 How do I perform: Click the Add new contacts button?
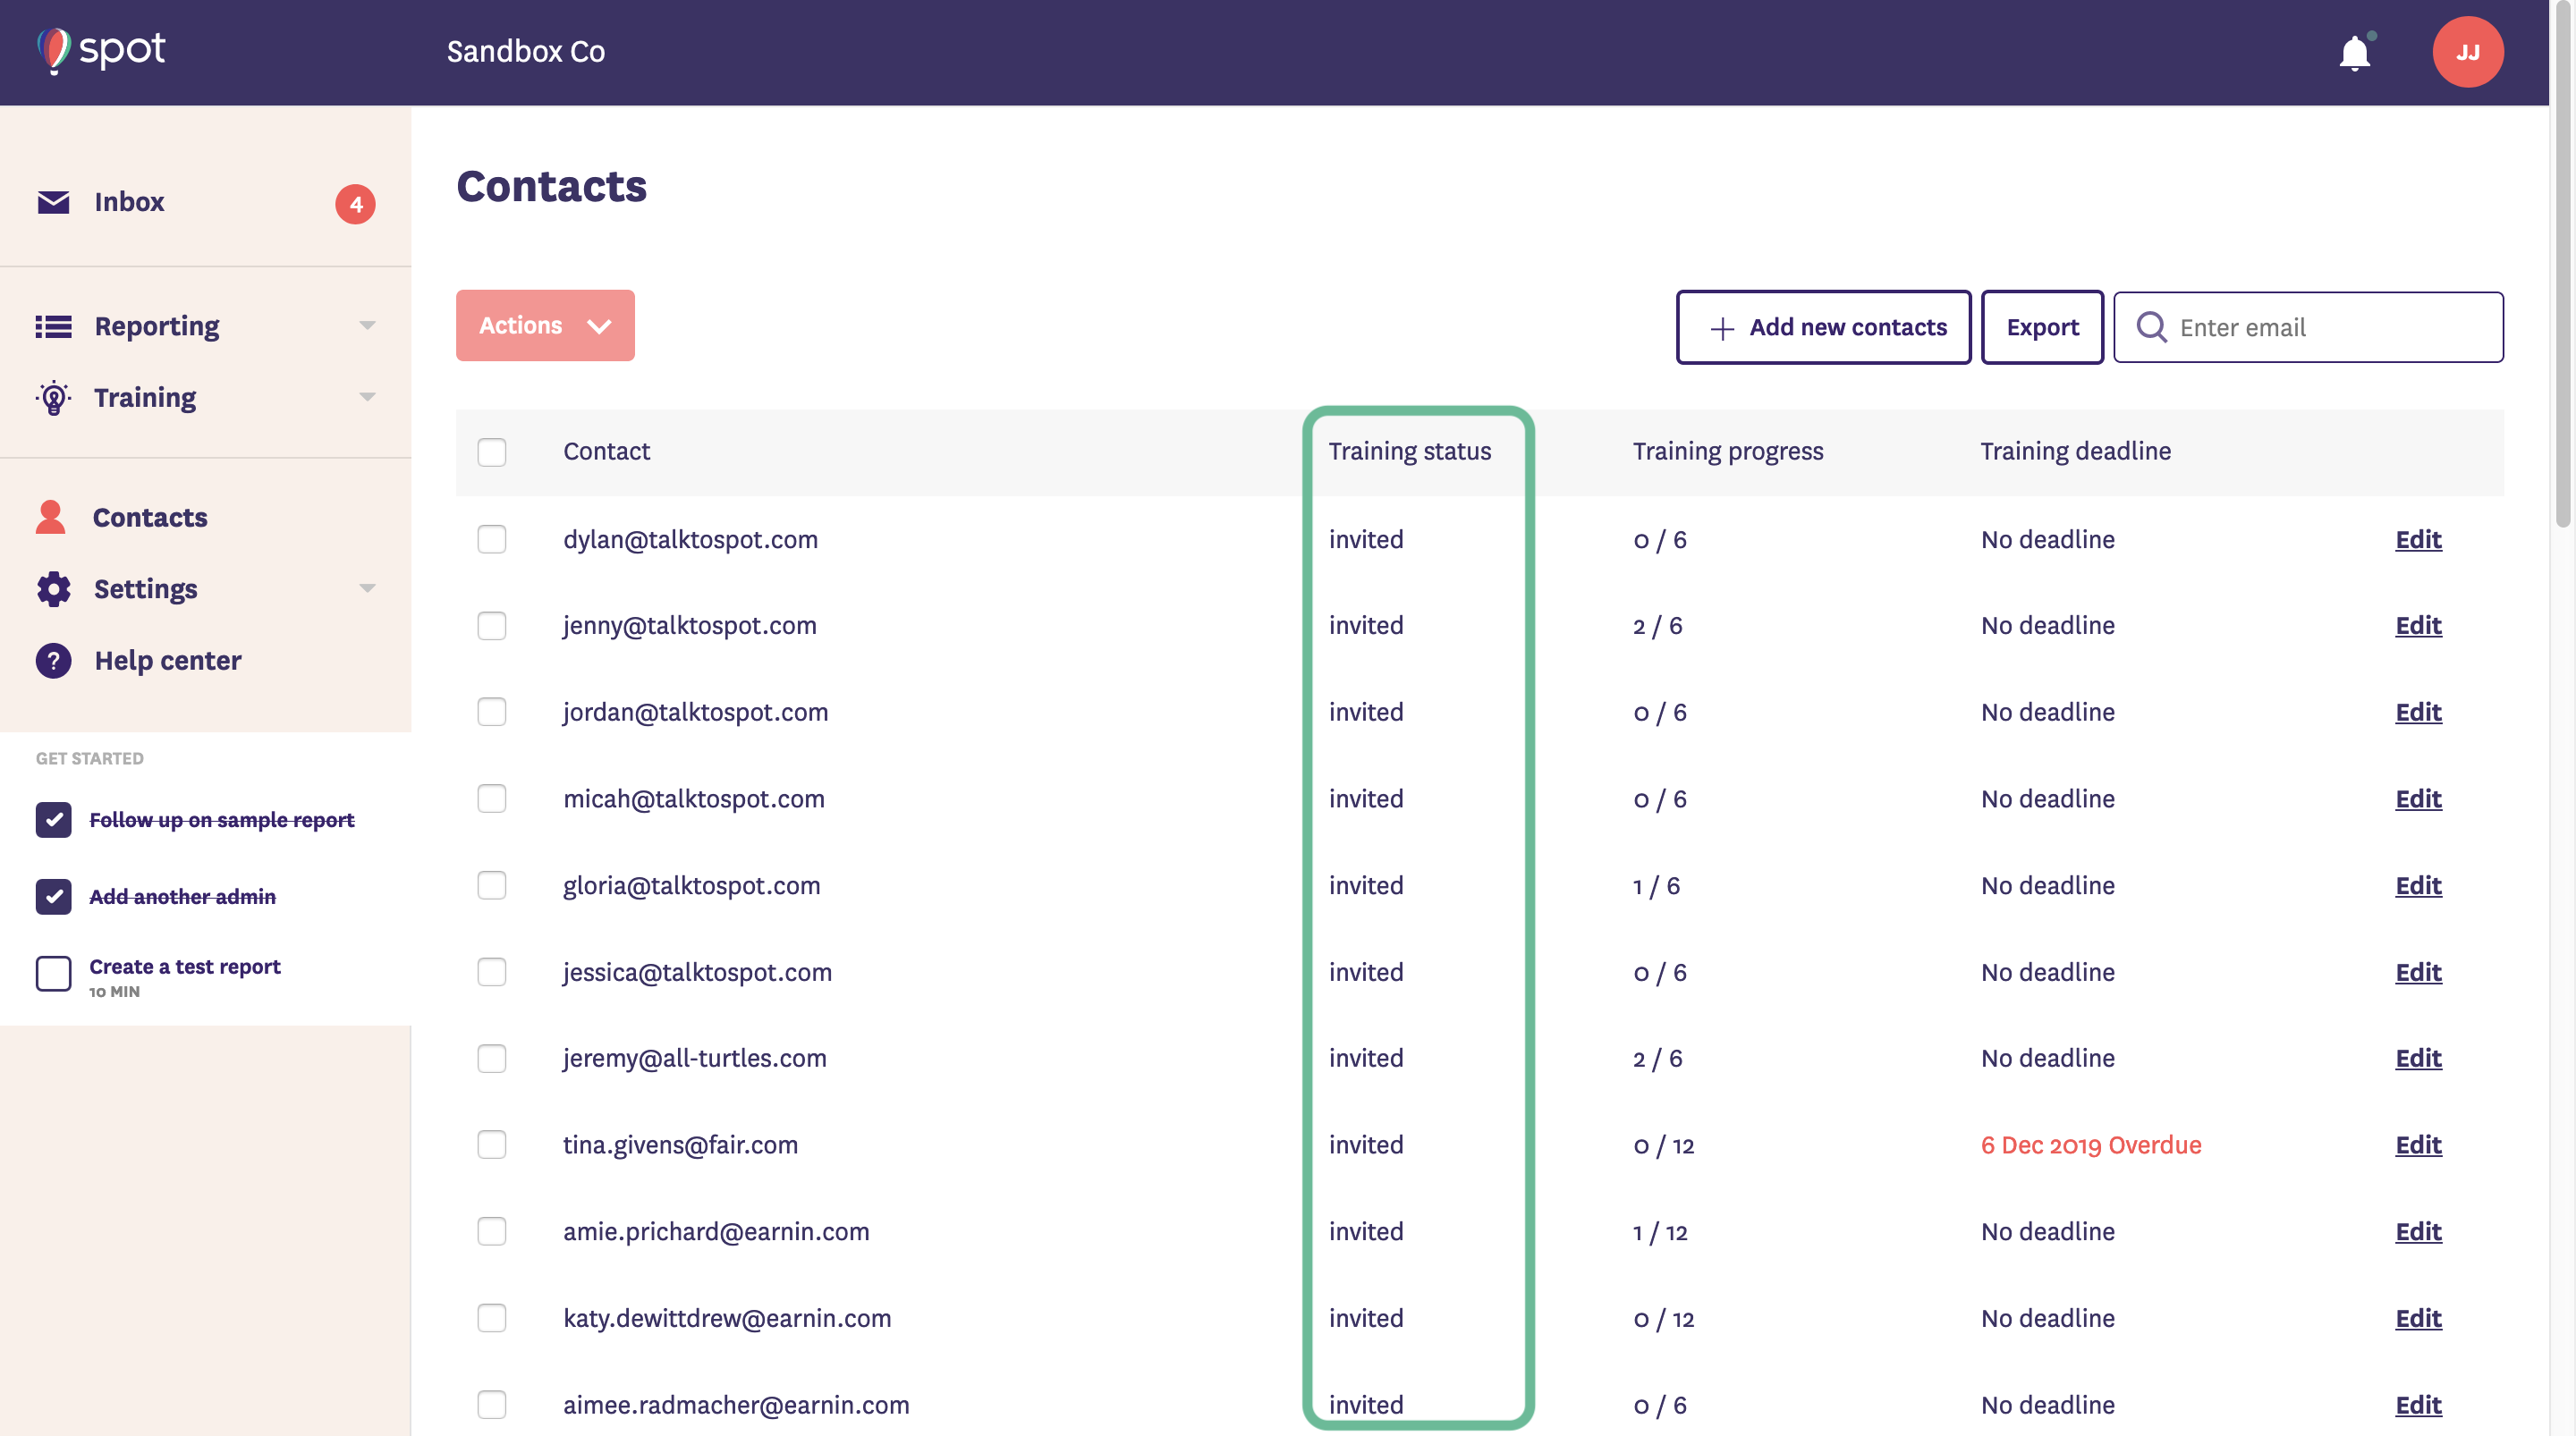(x=1823, y=327)
